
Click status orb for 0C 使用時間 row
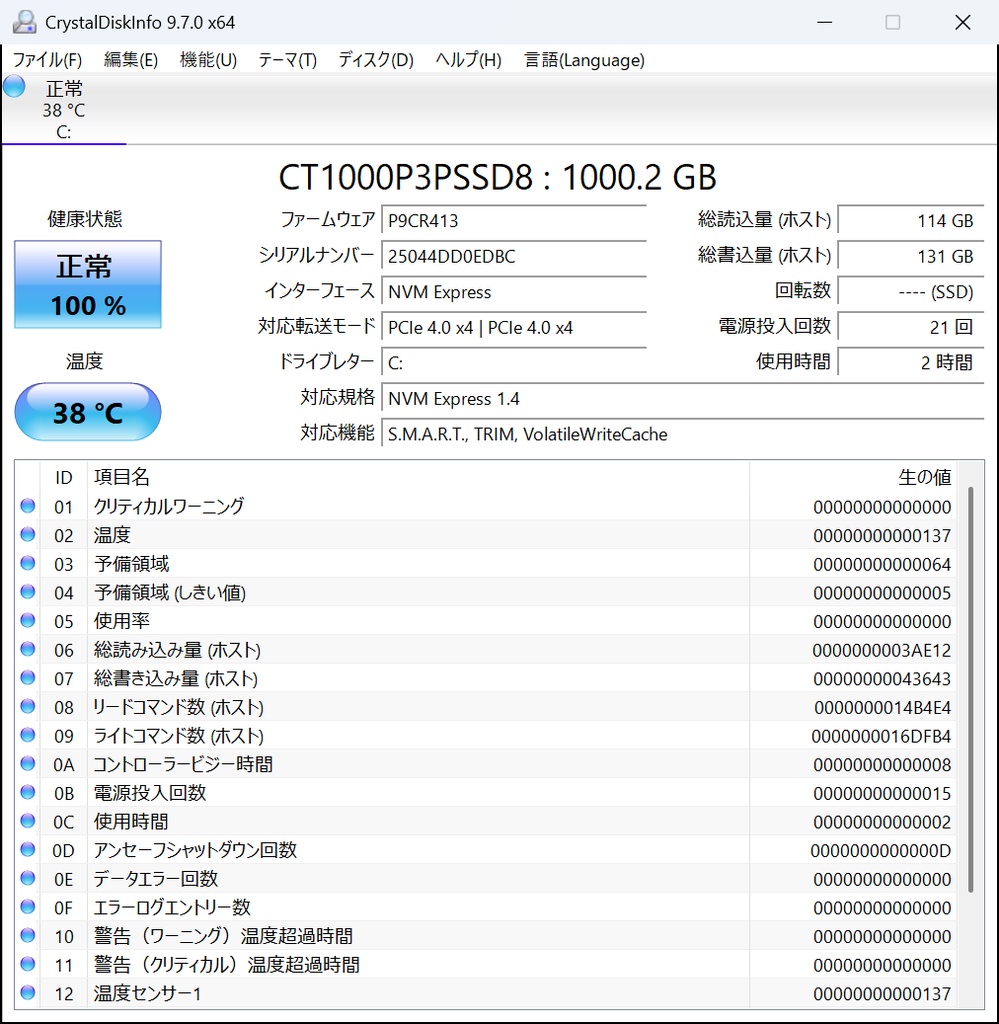pyautogui.click(x=27, y=821)
